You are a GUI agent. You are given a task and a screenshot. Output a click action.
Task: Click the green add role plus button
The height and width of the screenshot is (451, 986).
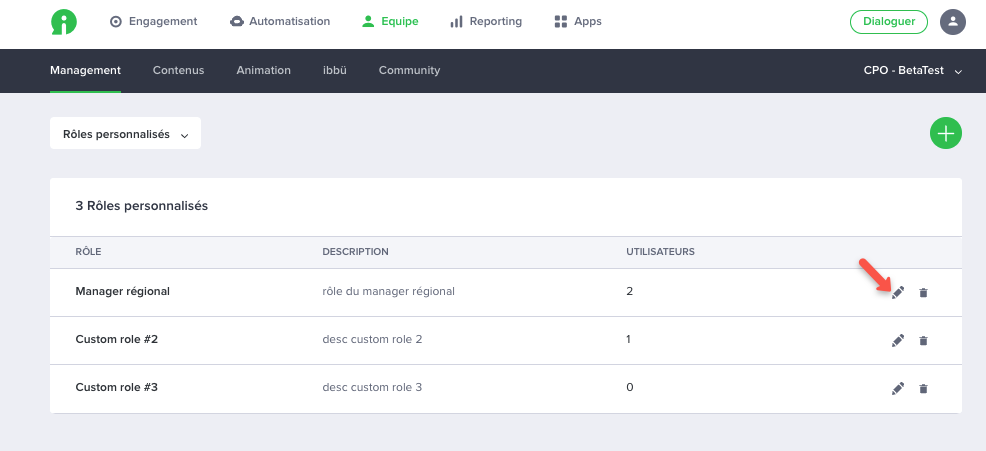945,133
